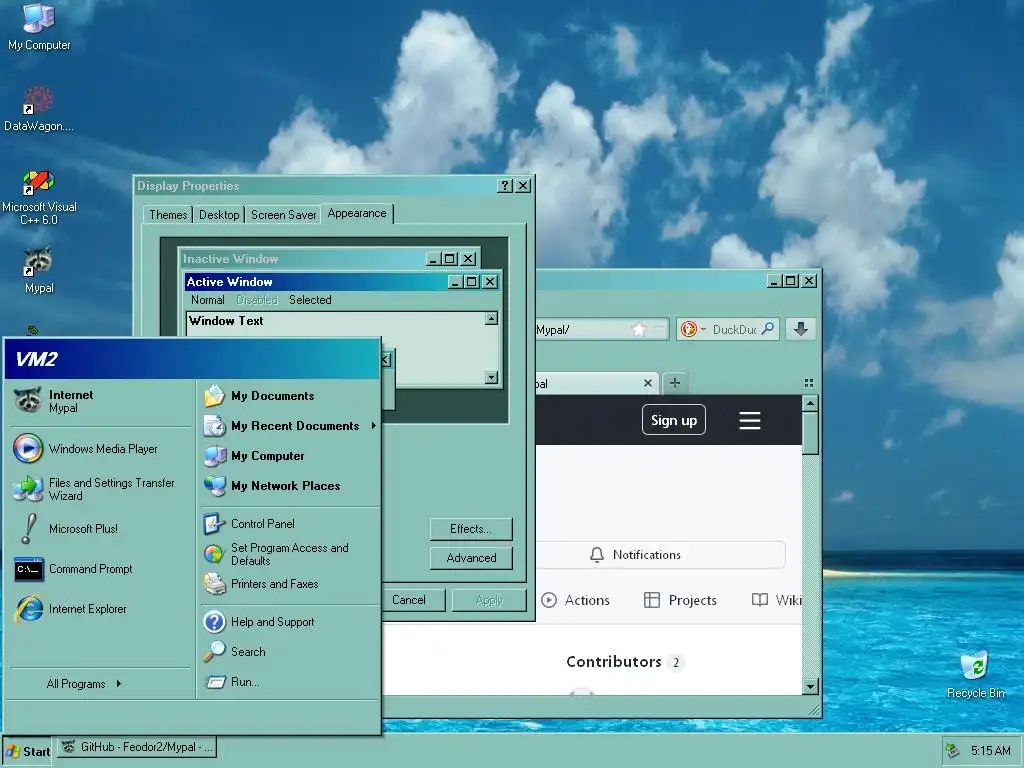Screen dimensions: 1024x768
Task: Click the preview Window Text scroll down arrow
Action: 491,377
